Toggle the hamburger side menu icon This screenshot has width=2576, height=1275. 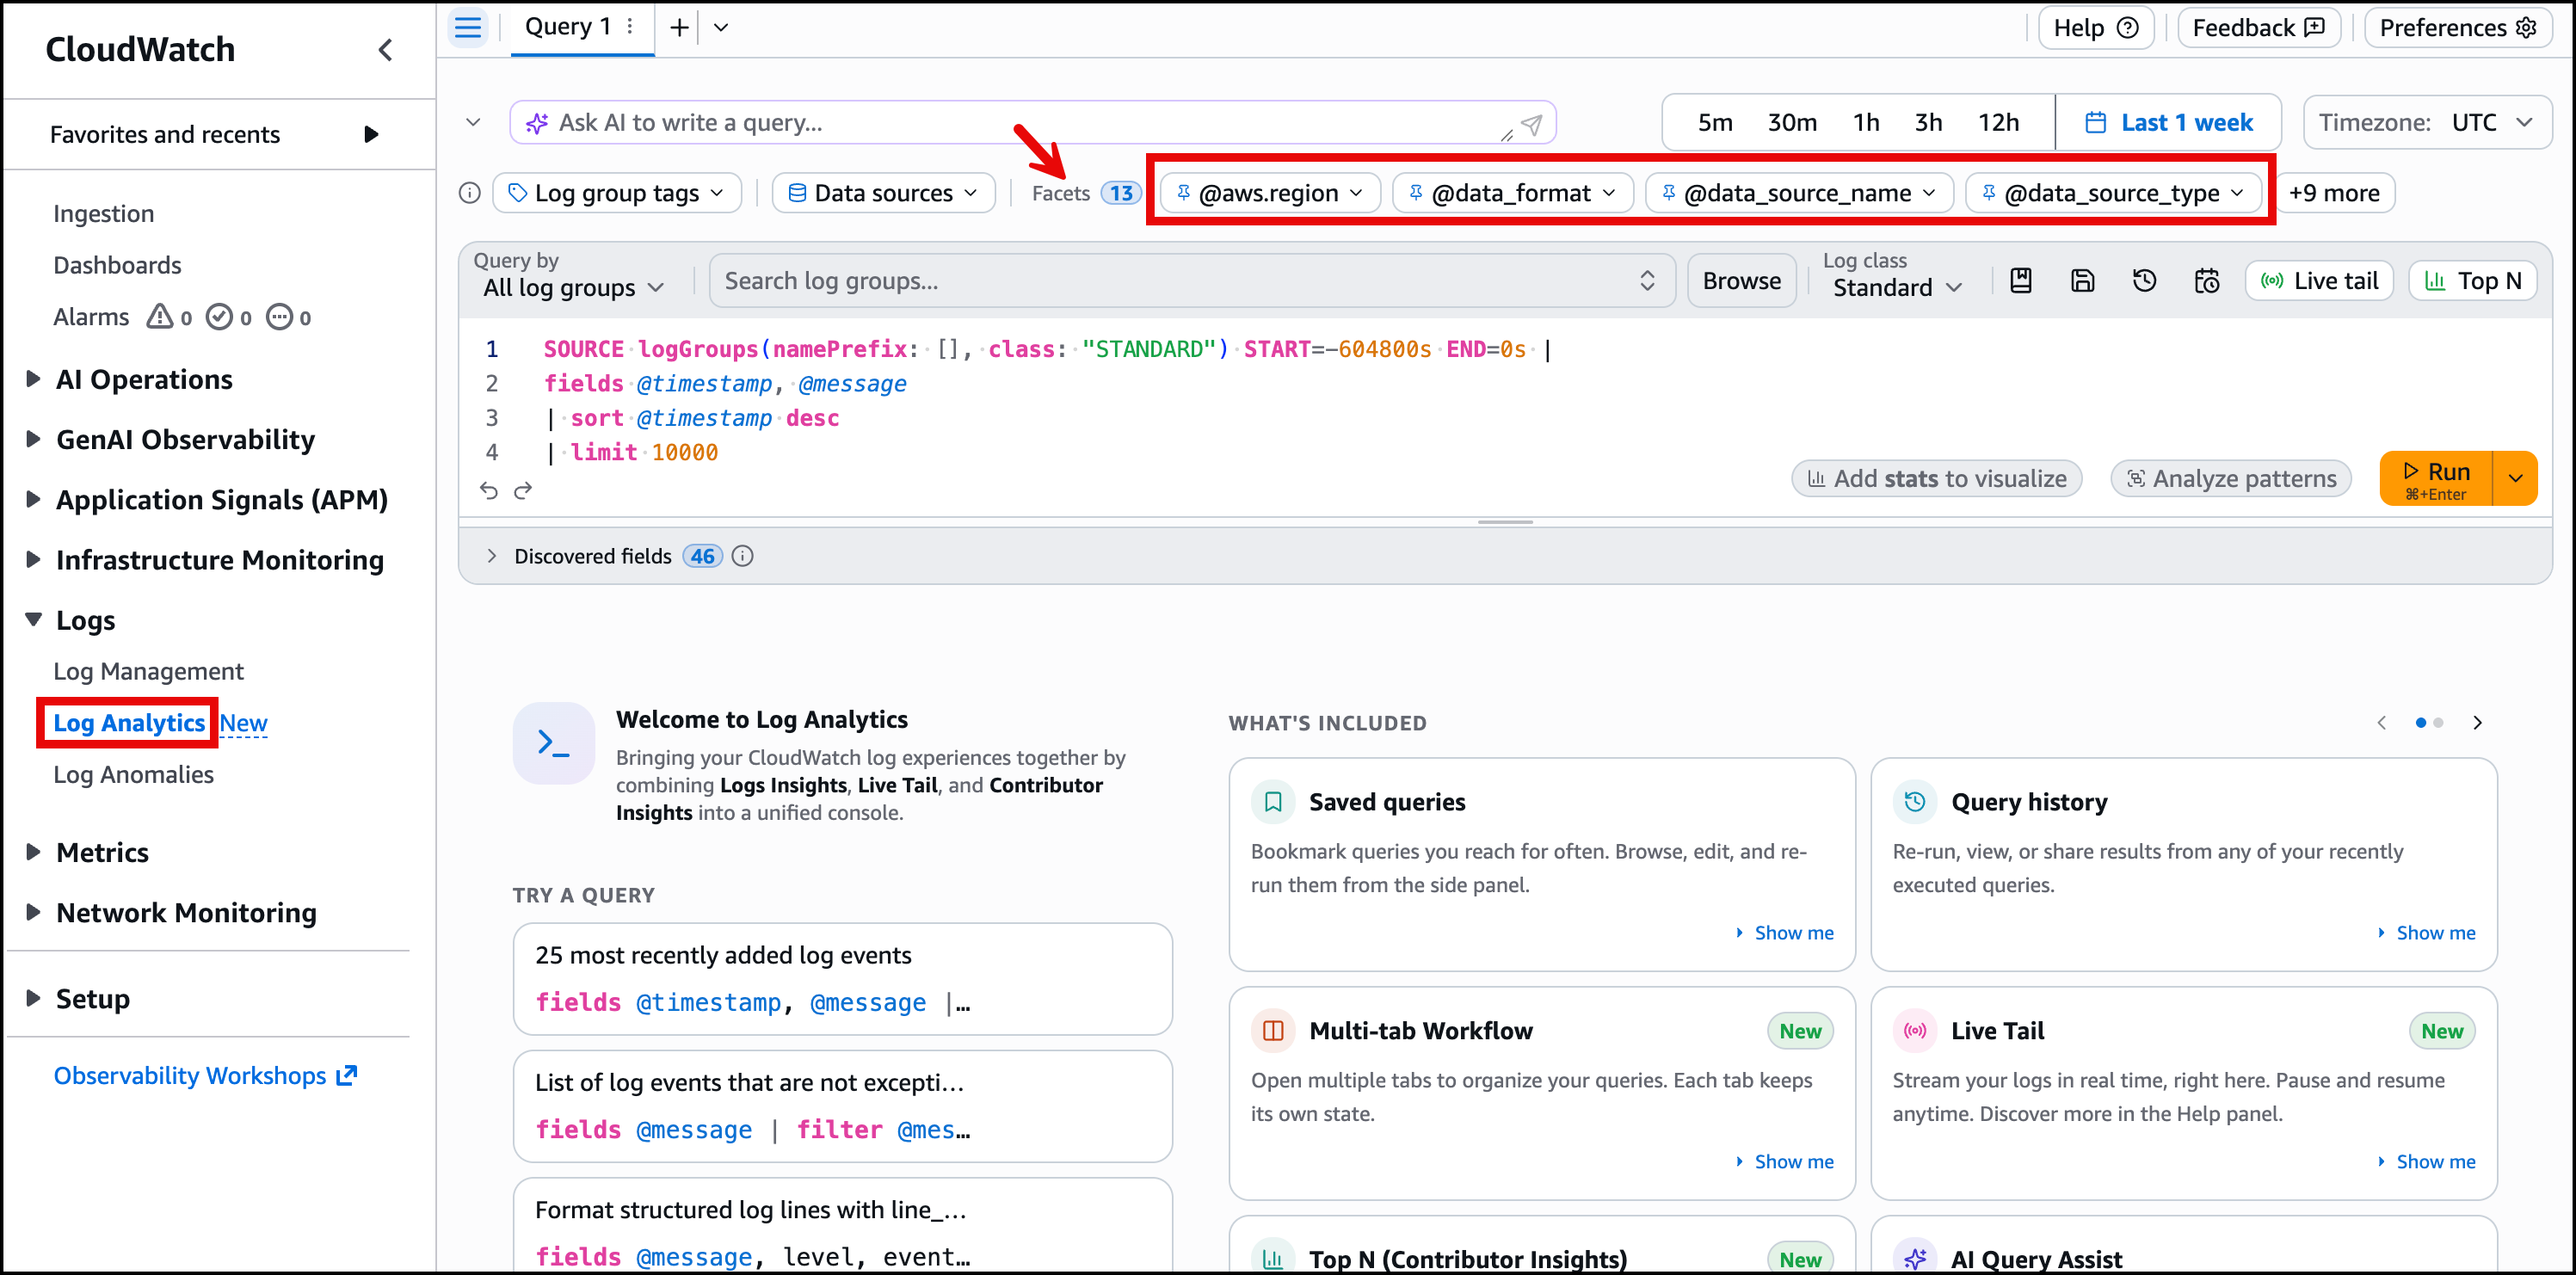(x=468, y=27)
